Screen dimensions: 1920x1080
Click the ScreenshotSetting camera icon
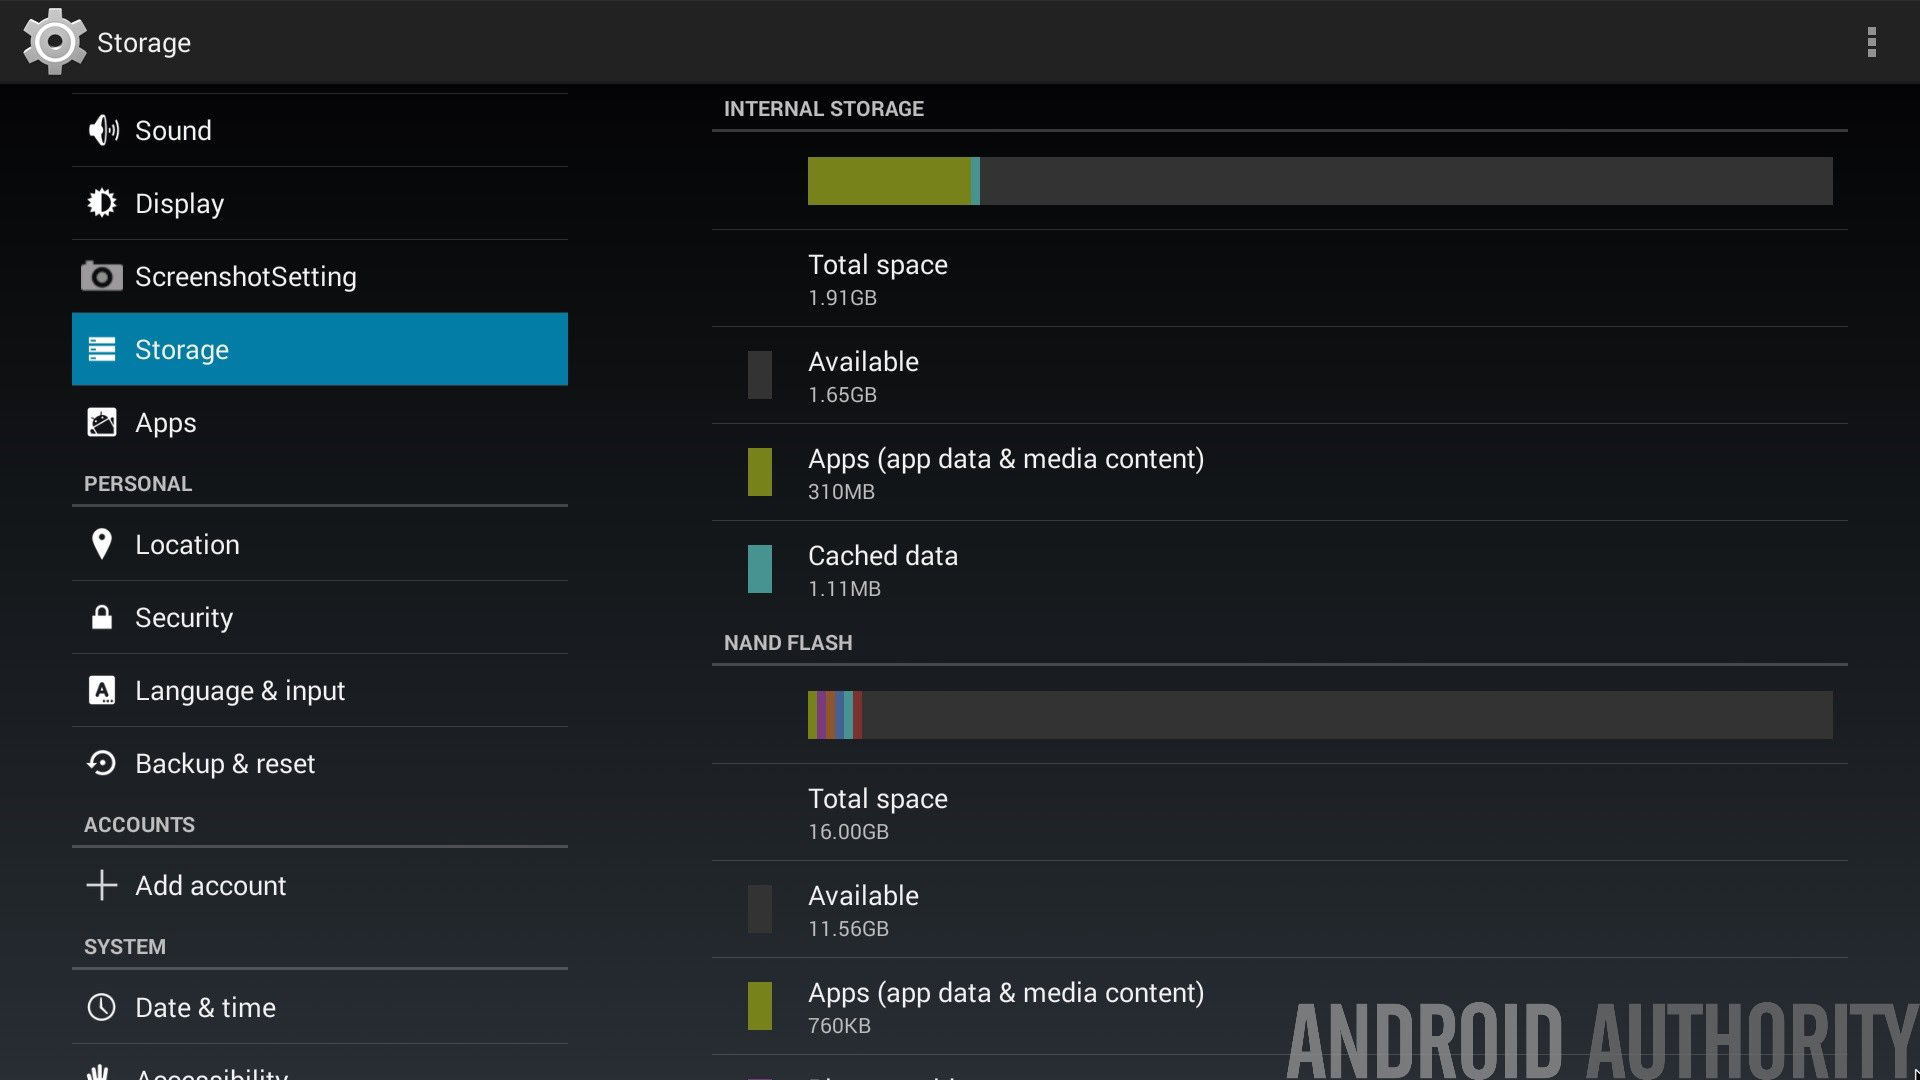(102, 276)
